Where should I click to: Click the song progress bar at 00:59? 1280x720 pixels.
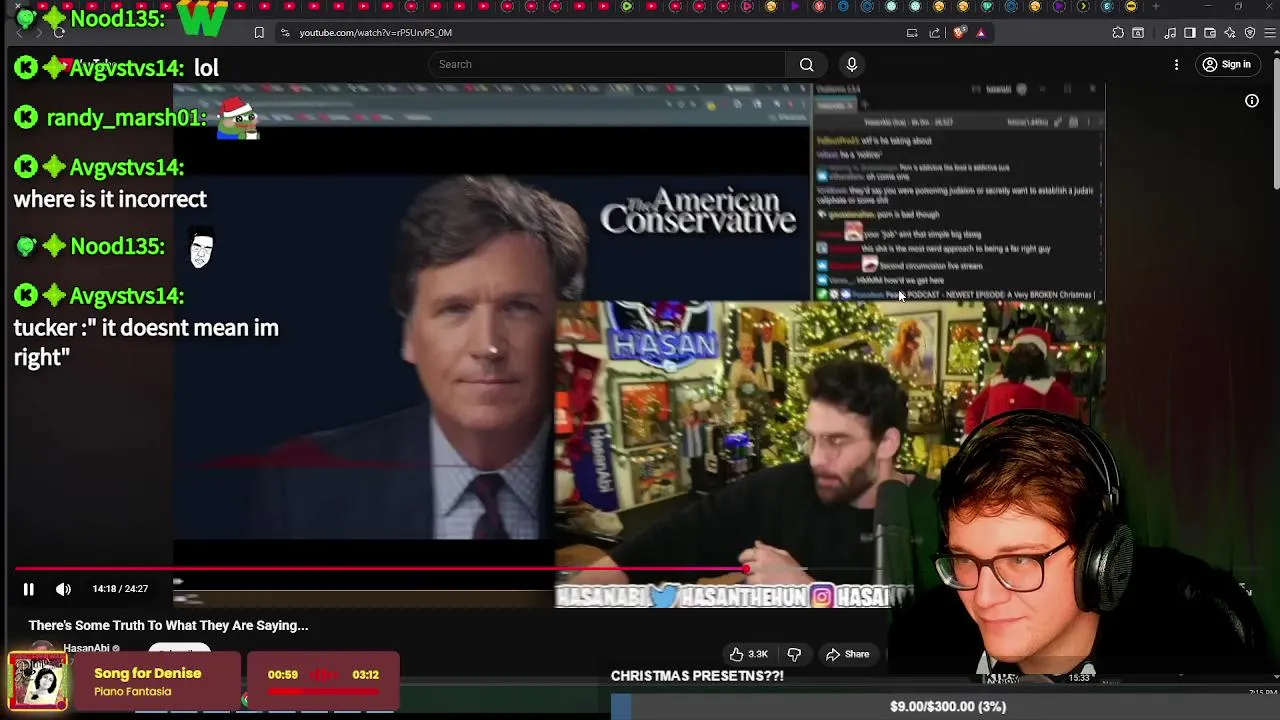pyautogui.click(x=323, y=690)
